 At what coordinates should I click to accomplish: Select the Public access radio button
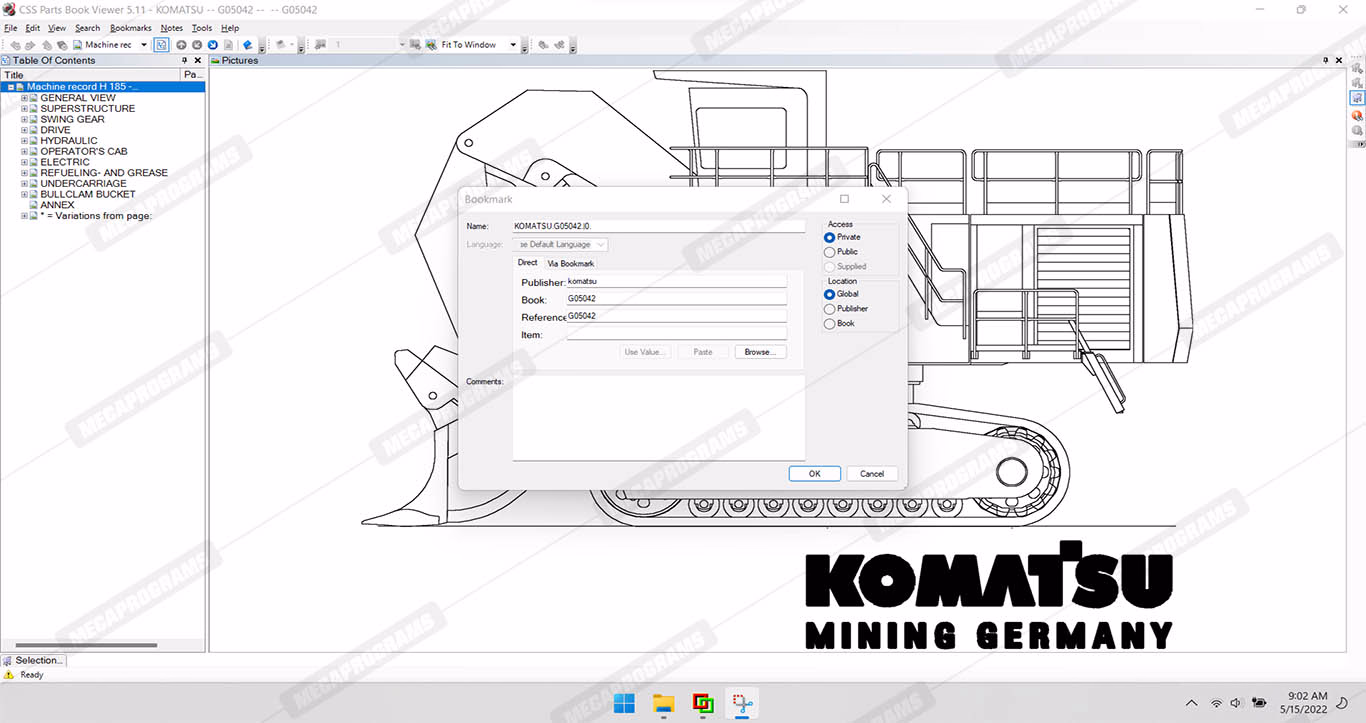click(x=829, y=252)
